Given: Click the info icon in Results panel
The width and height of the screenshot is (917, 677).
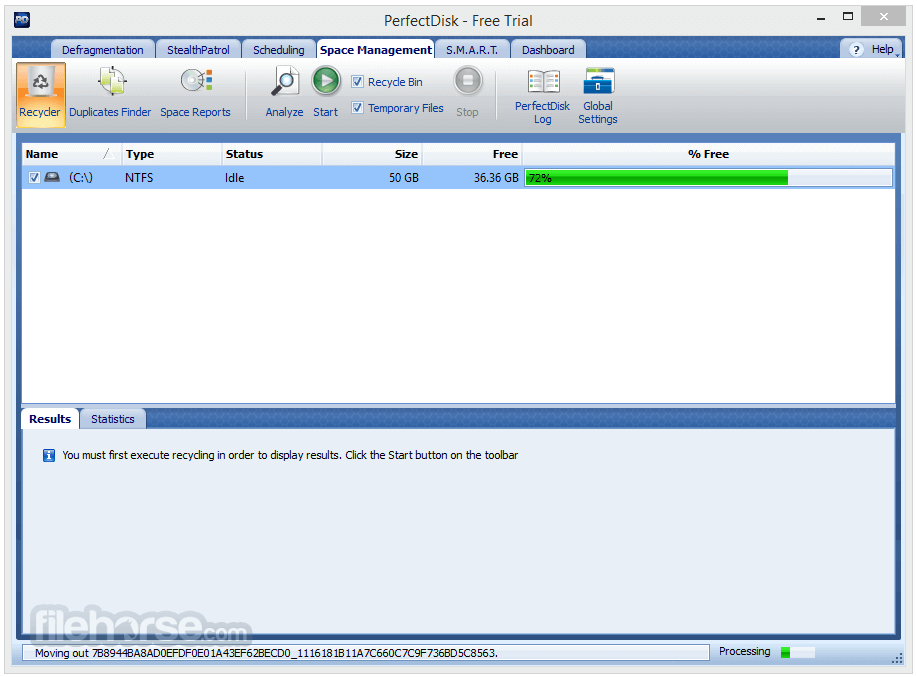Looking at the screenshot, I should pos(49,455).
